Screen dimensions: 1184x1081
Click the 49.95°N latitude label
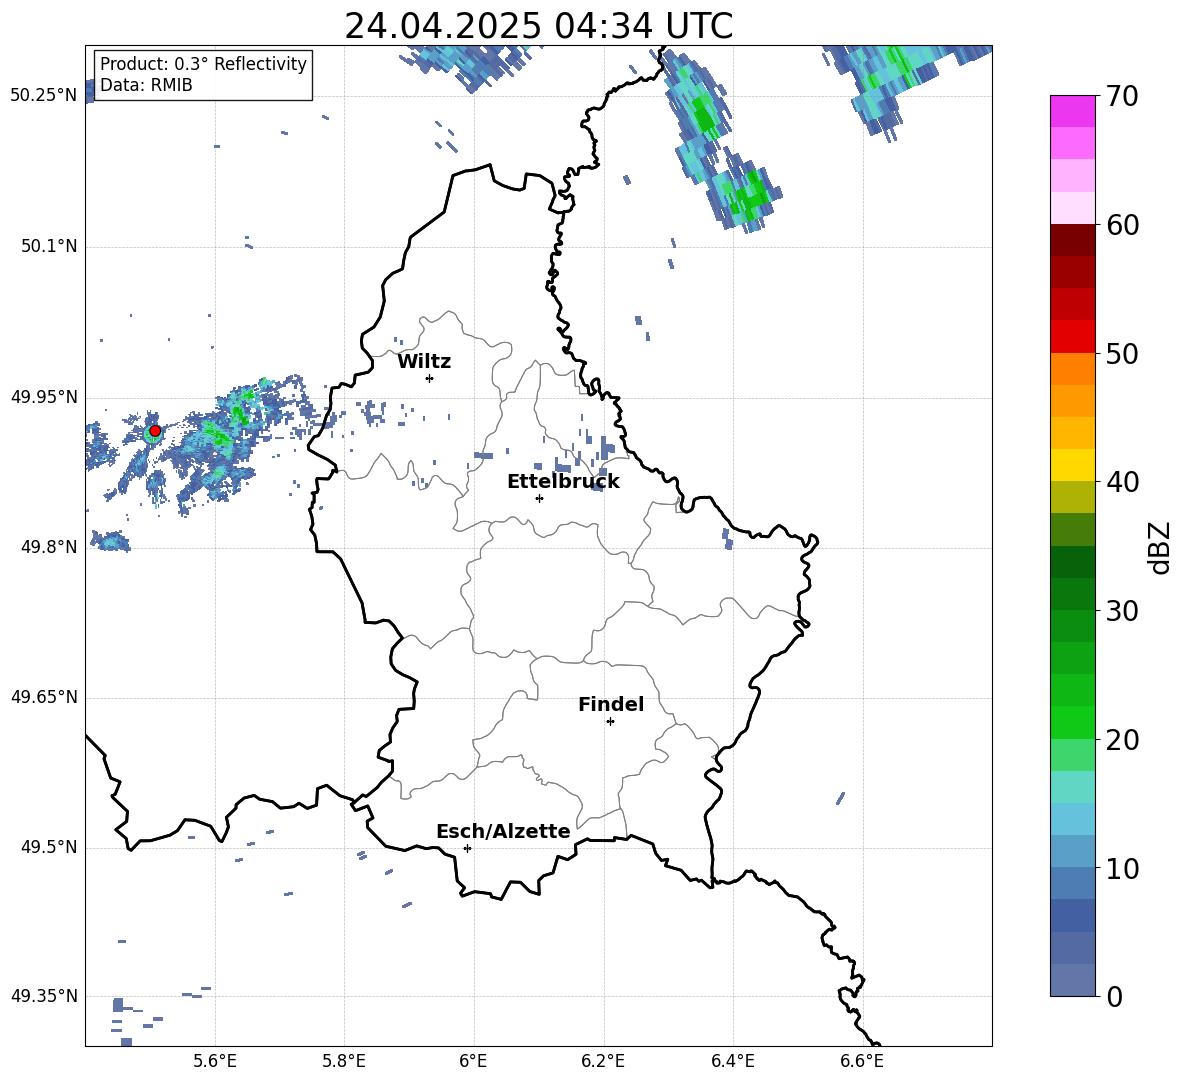click(44, 396)
